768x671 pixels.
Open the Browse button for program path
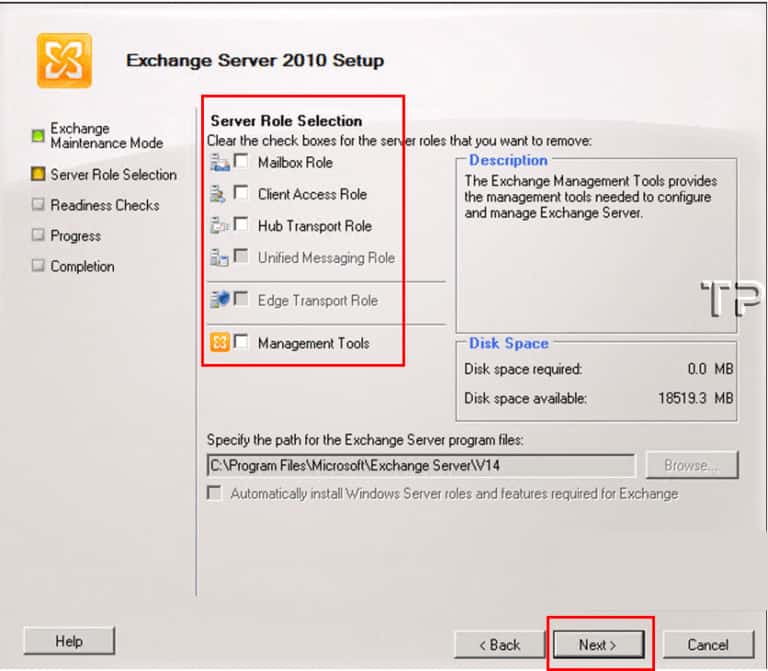point(692,465)
